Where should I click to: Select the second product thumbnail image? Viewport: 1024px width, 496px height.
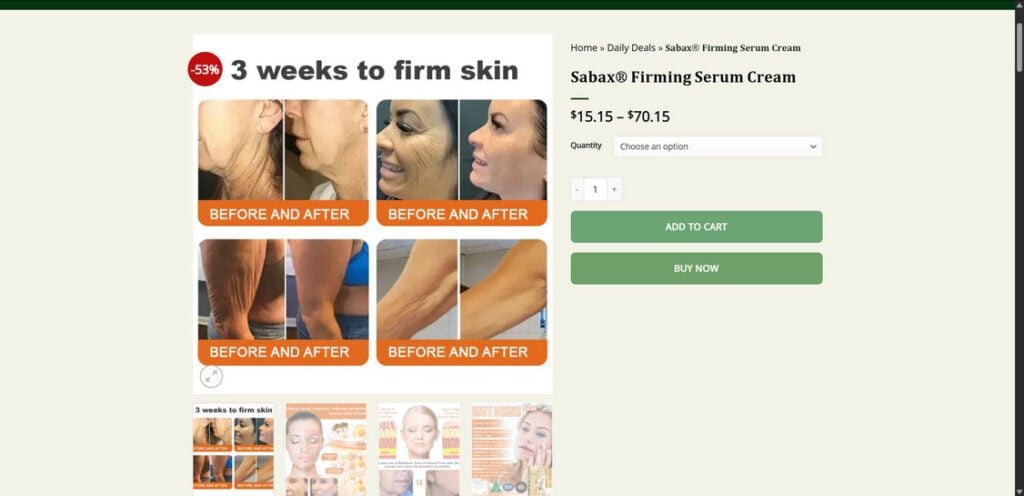[326, 449]
